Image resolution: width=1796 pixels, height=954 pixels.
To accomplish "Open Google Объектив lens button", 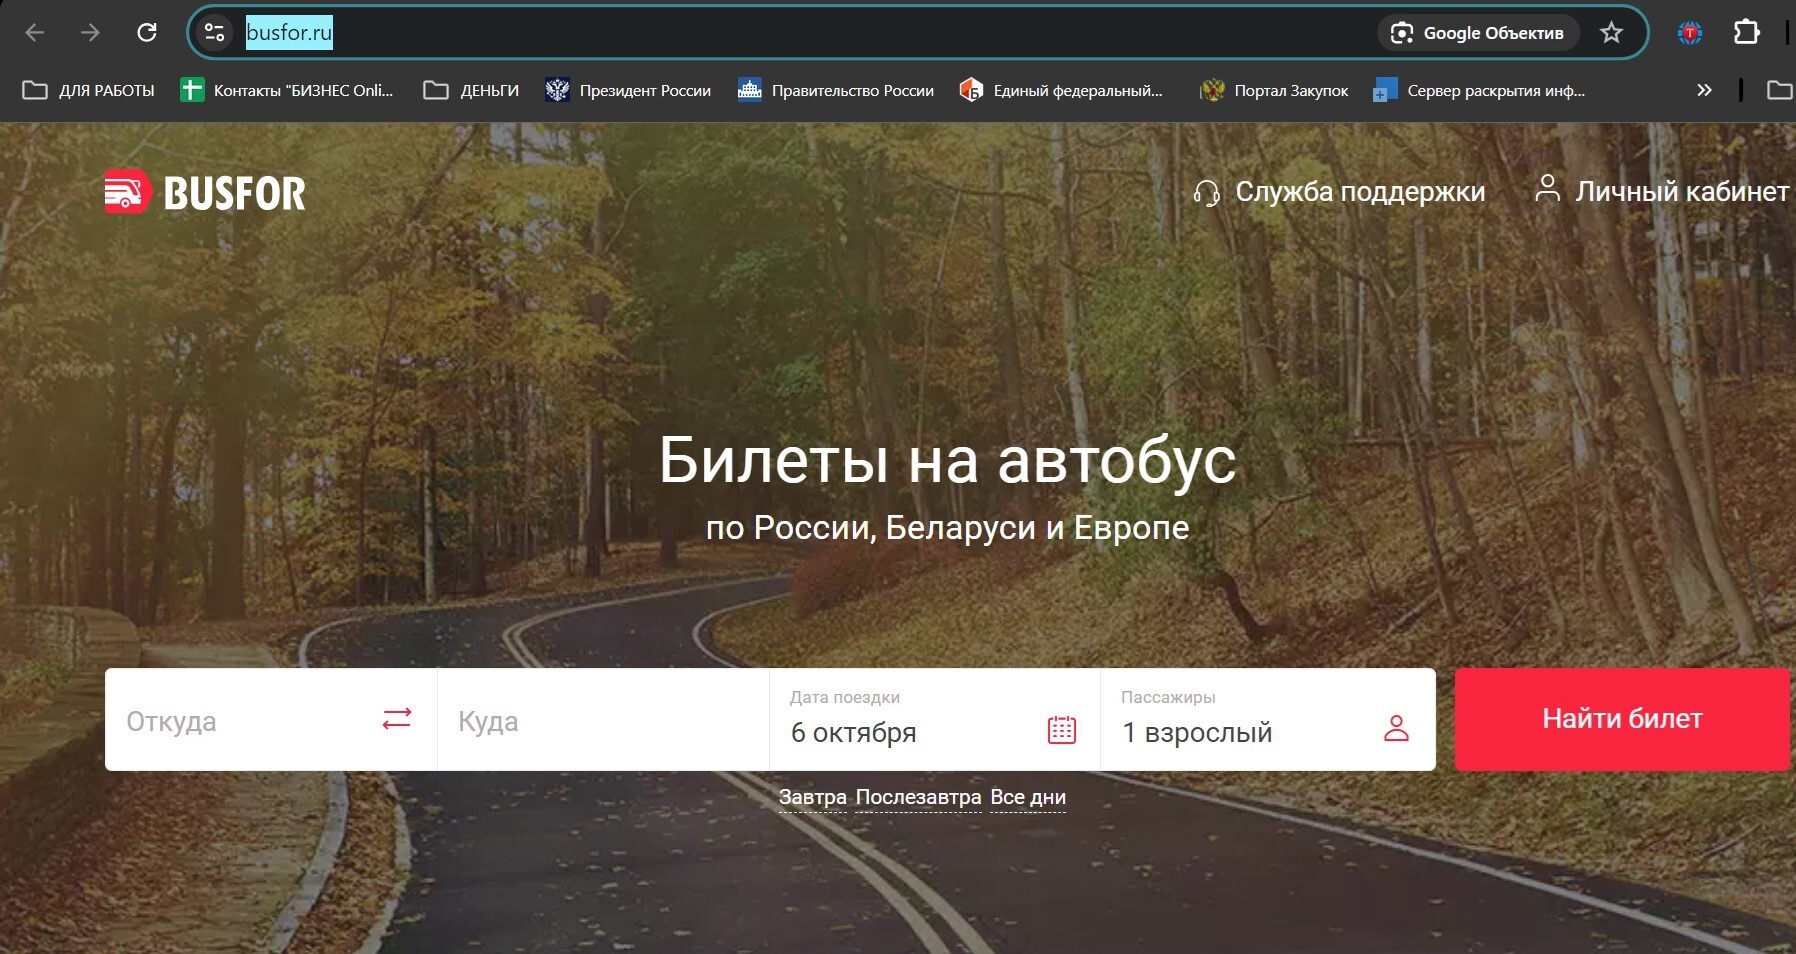I will click(x=1477, y=33).
